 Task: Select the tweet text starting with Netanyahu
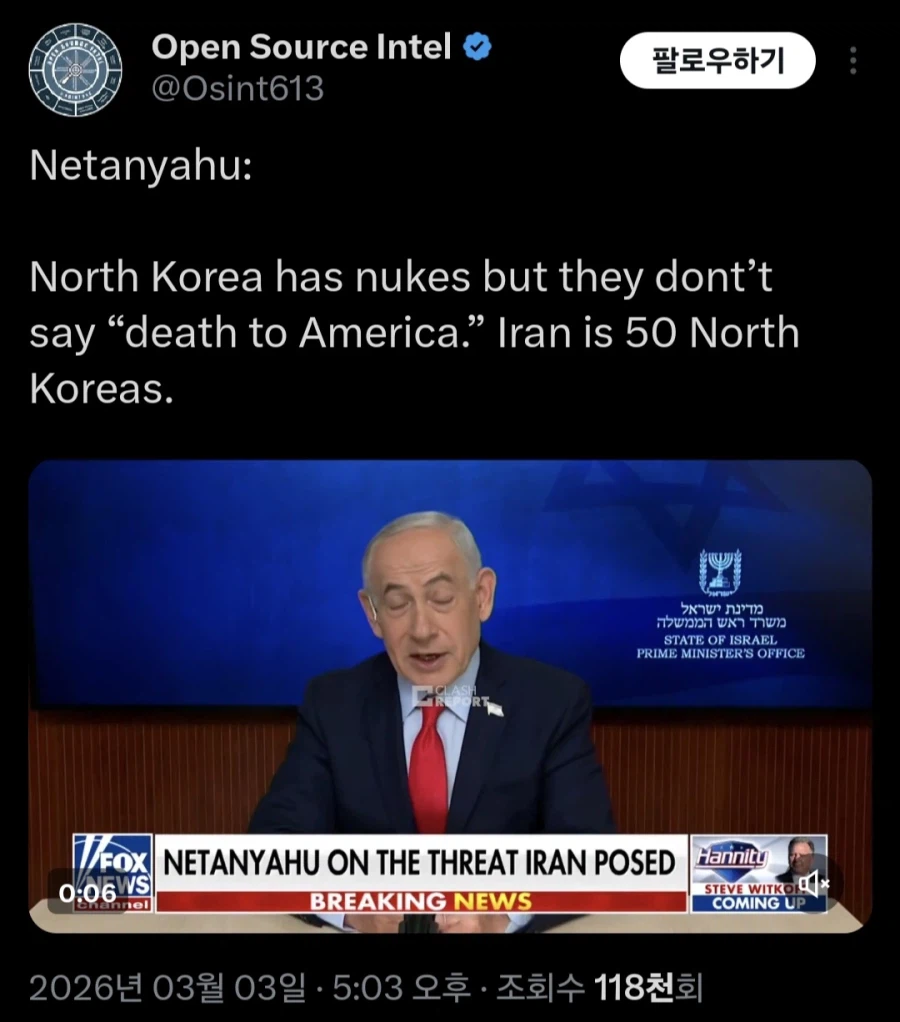(x=414, y=278)
